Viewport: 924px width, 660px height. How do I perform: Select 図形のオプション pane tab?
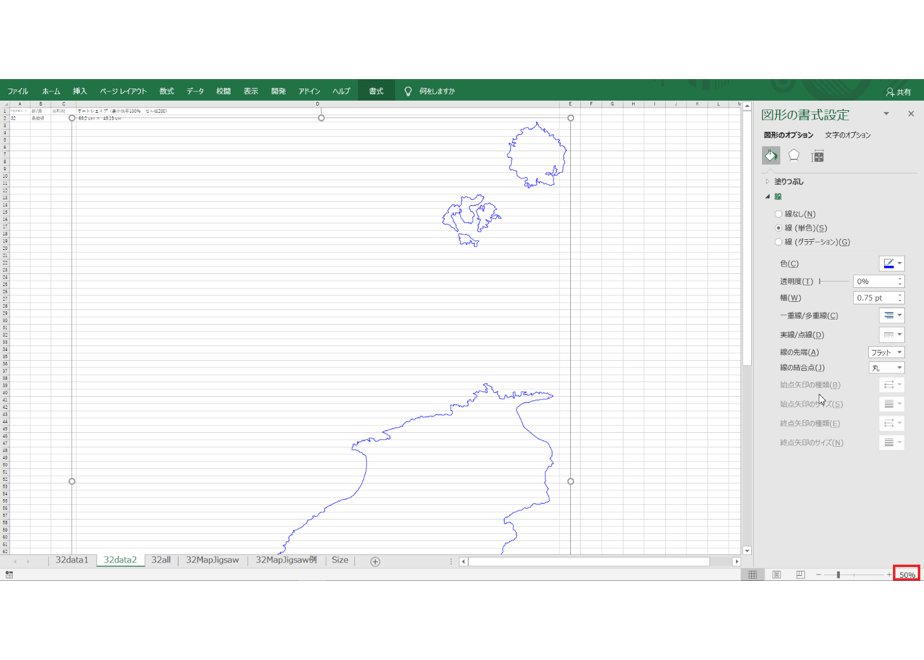[x=788, y=135]
